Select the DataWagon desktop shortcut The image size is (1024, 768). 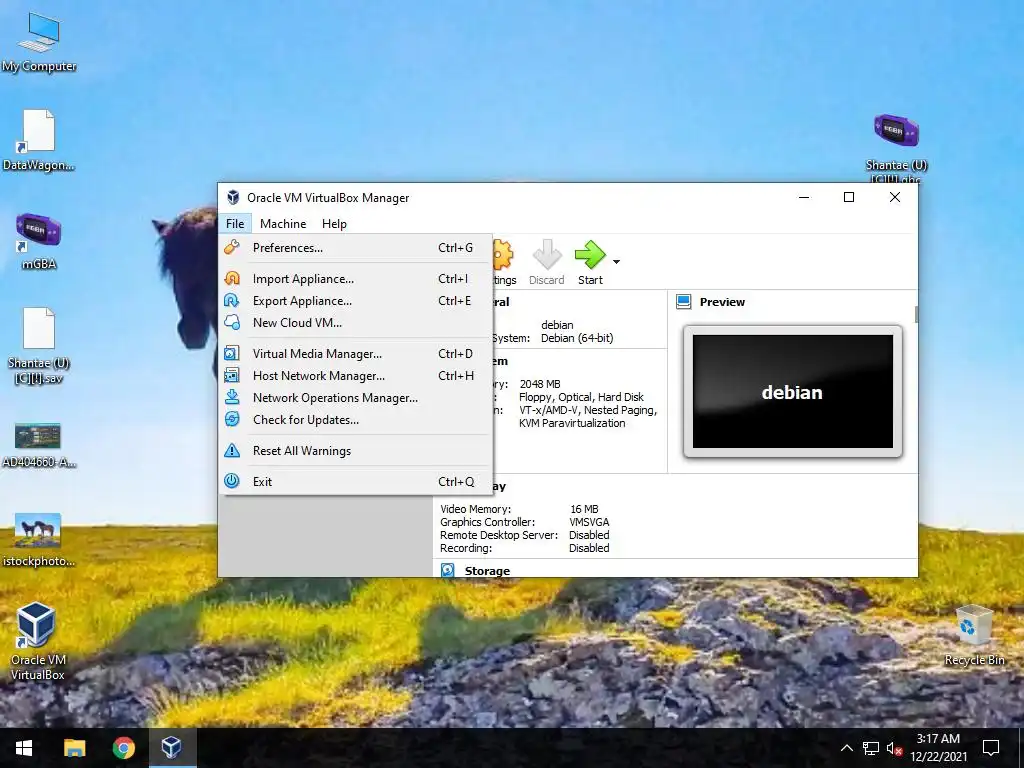(39, 140)
